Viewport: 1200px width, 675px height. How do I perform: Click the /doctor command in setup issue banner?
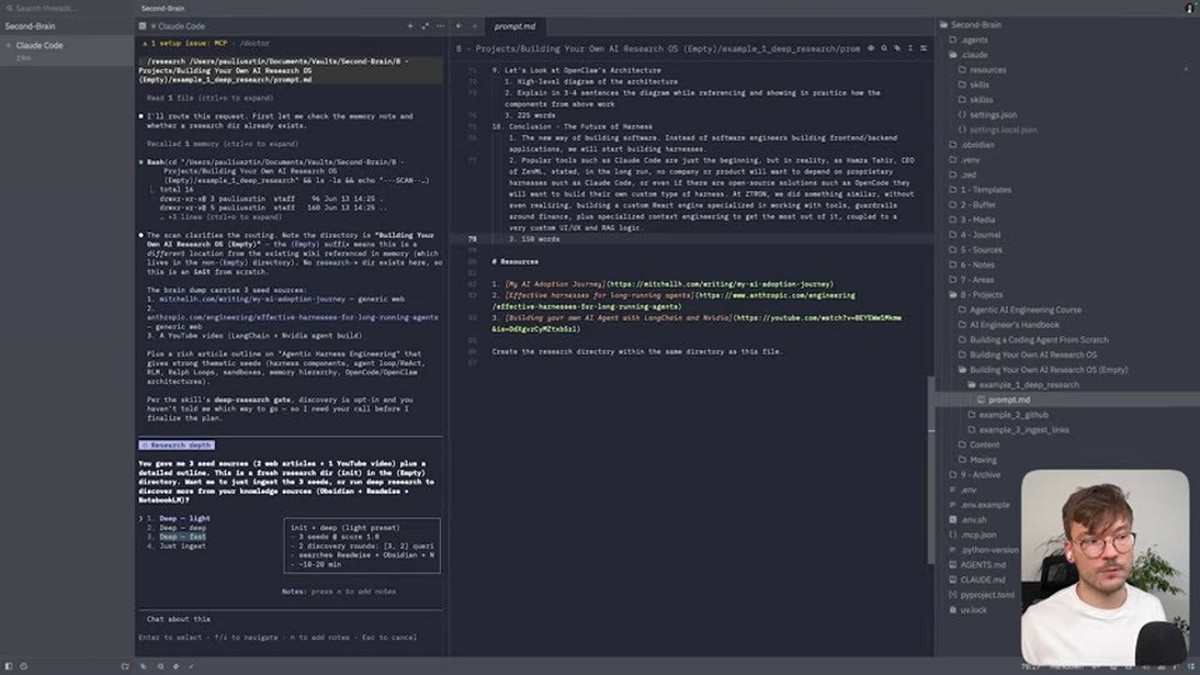[x=255, y=44]
